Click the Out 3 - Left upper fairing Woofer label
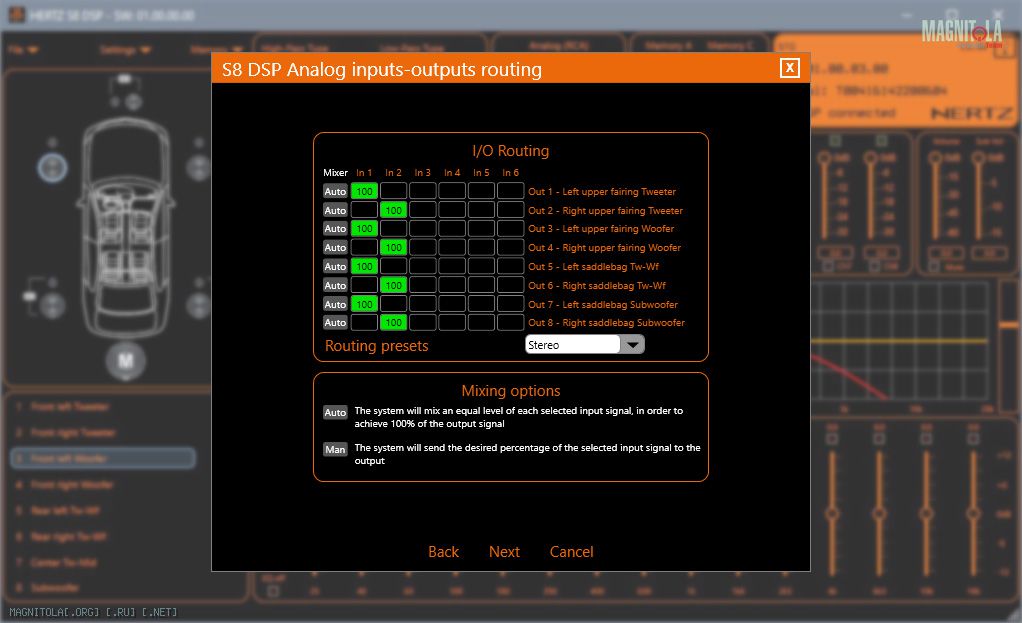This screenshot has width=1022, height=623. [601, 229]
